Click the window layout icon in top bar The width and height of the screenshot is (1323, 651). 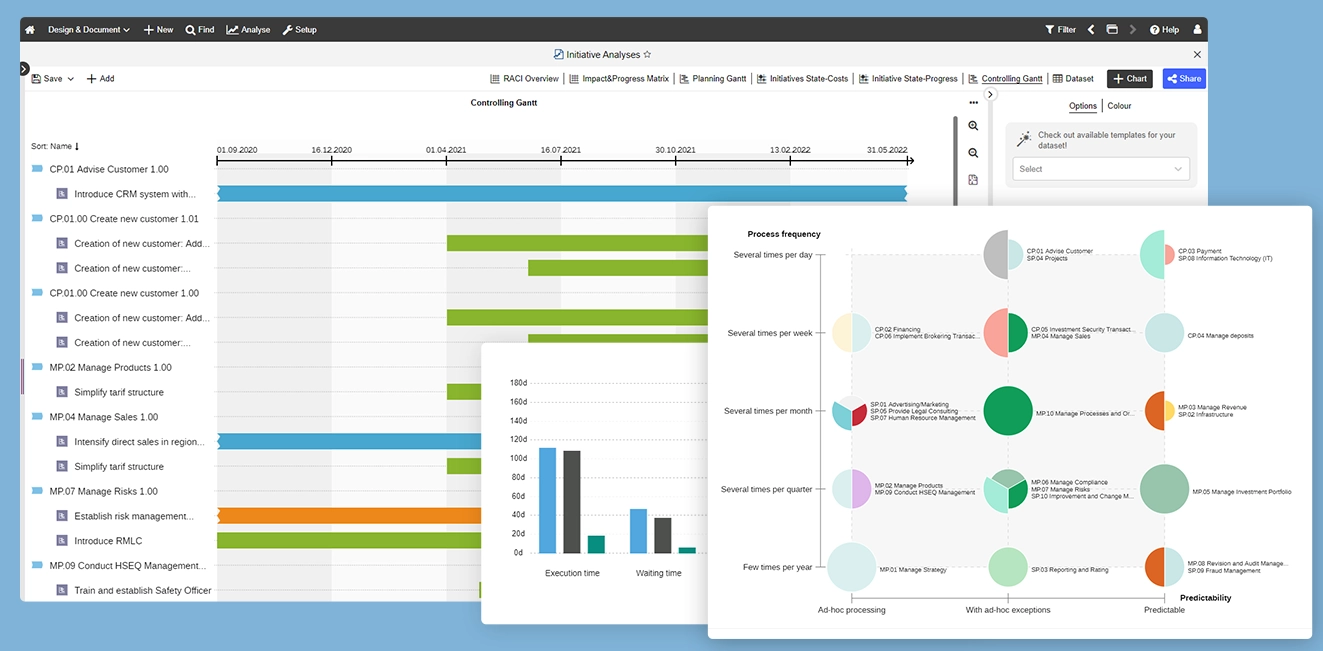(1112, 30)
